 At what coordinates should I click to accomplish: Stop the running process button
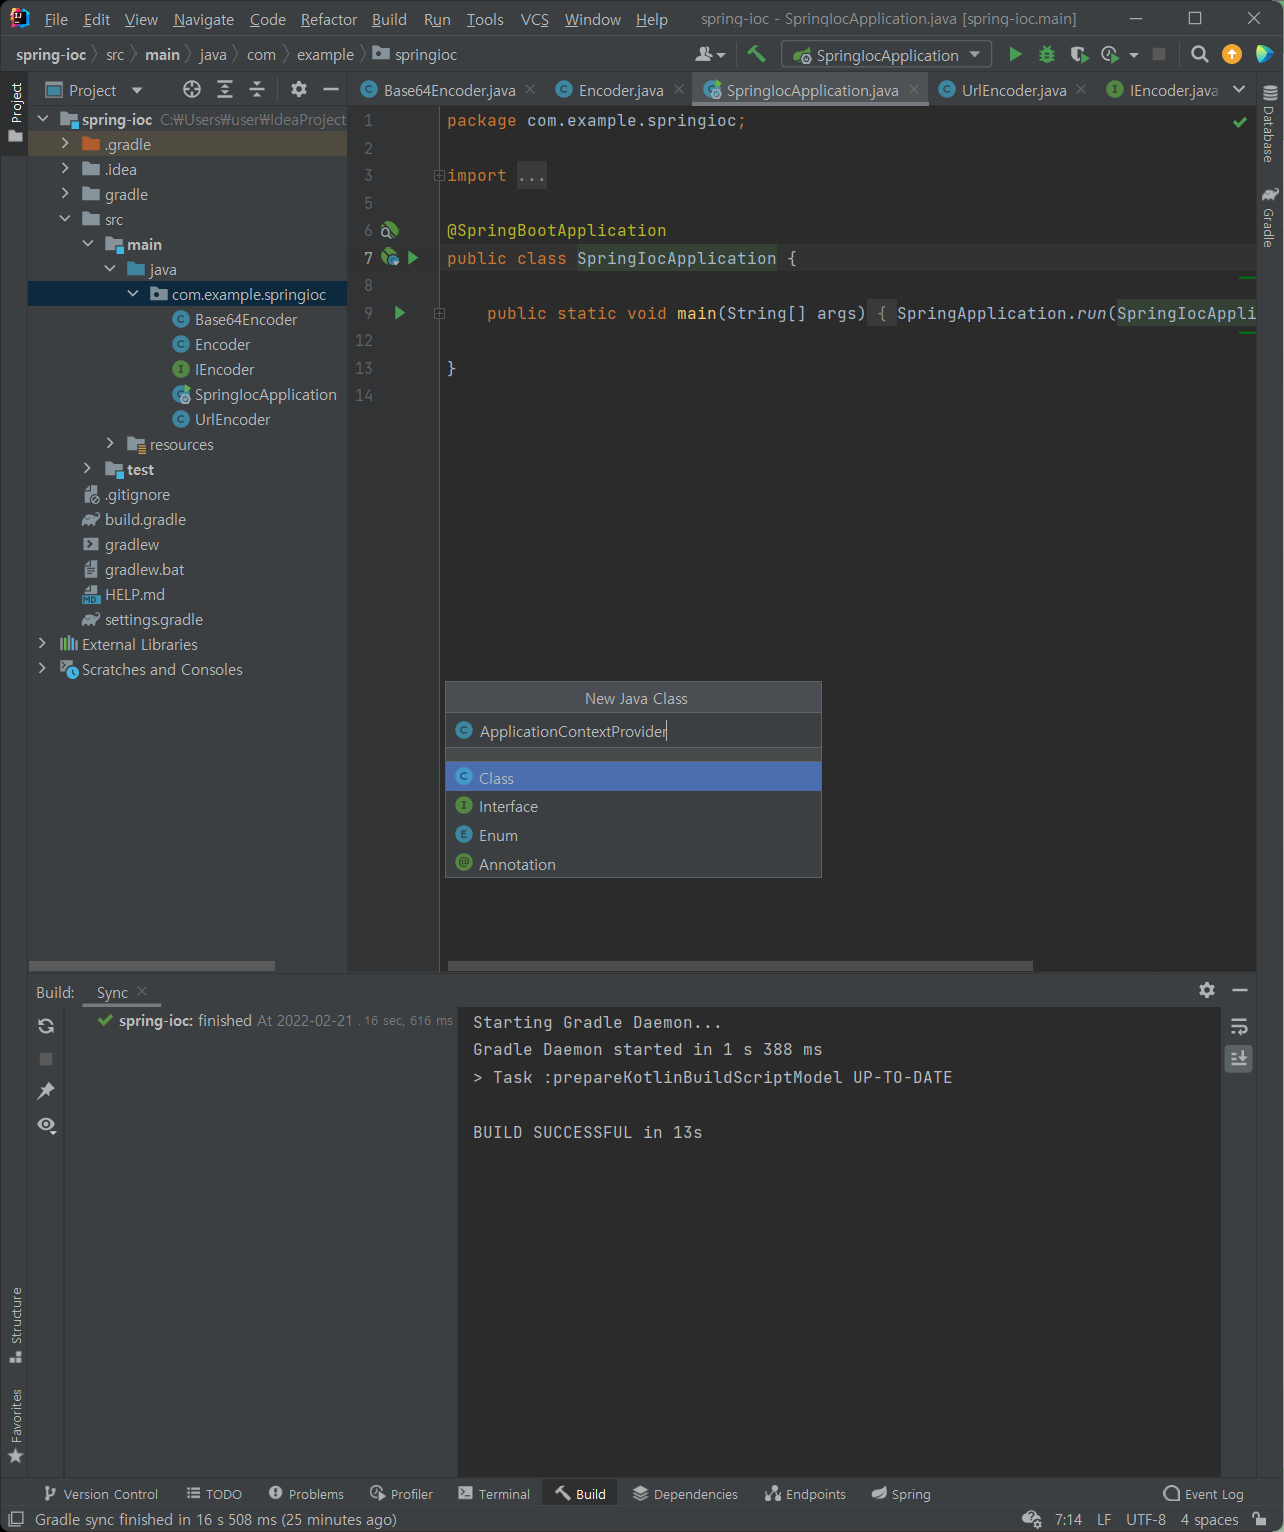tap(1159, 55)
